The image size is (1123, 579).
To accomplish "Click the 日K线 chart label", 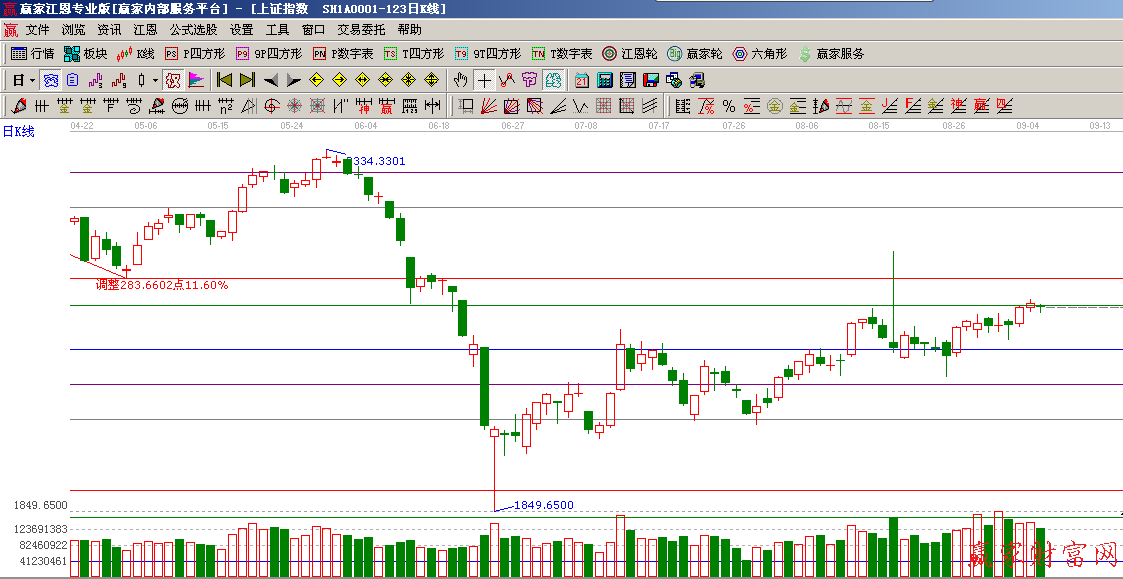I will coord(18,131).
